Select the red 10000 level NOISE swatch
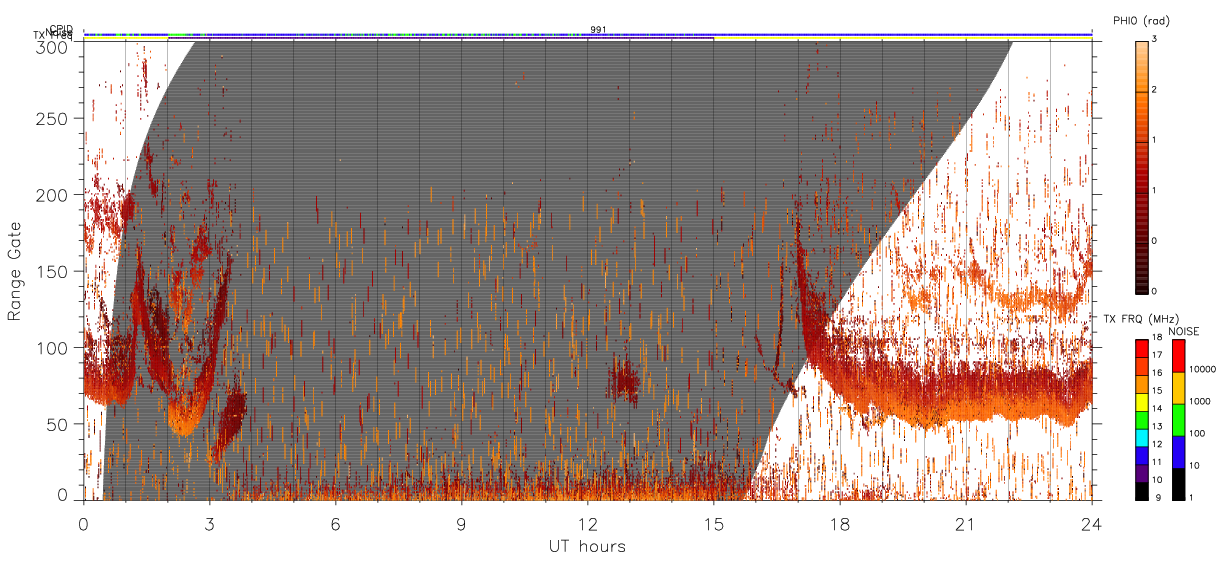1228x567 pixels. [x=1179, y=356]
